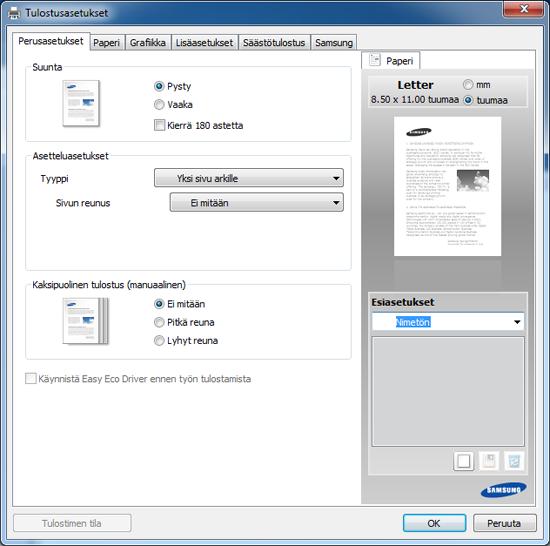Enable Kierrä 180 astetta checkbox
This screenshot has height=546, width=550.
coord(160,125)
